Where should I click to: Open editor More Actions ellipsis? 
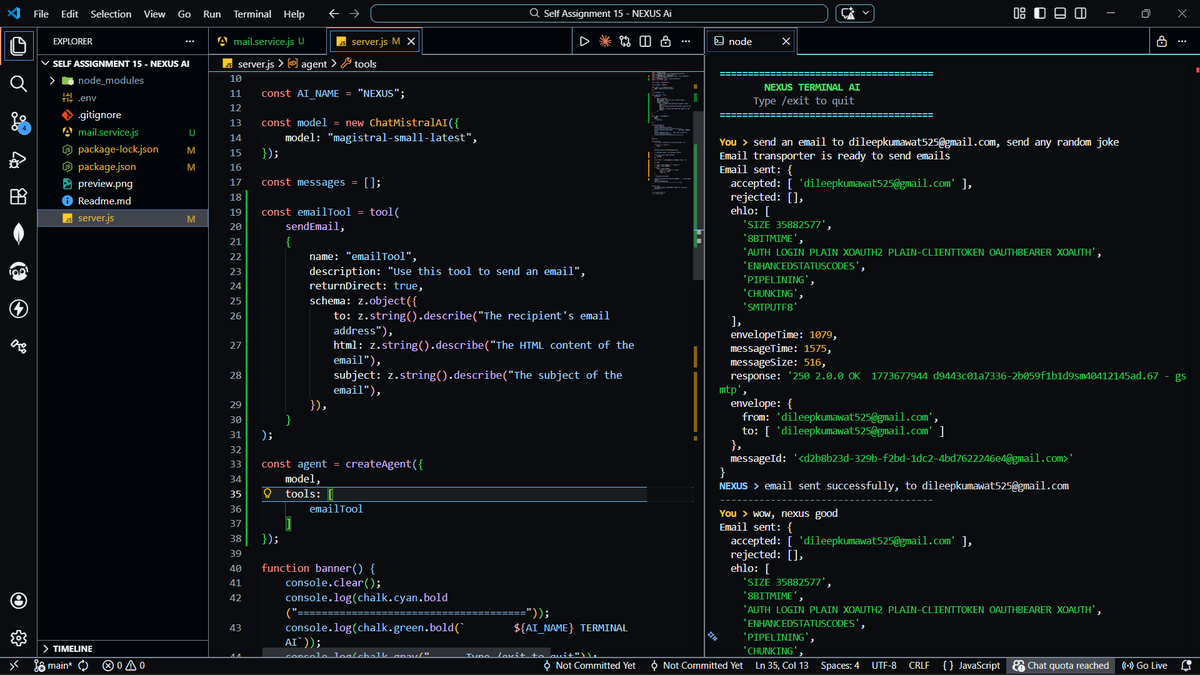click(685, 41)
